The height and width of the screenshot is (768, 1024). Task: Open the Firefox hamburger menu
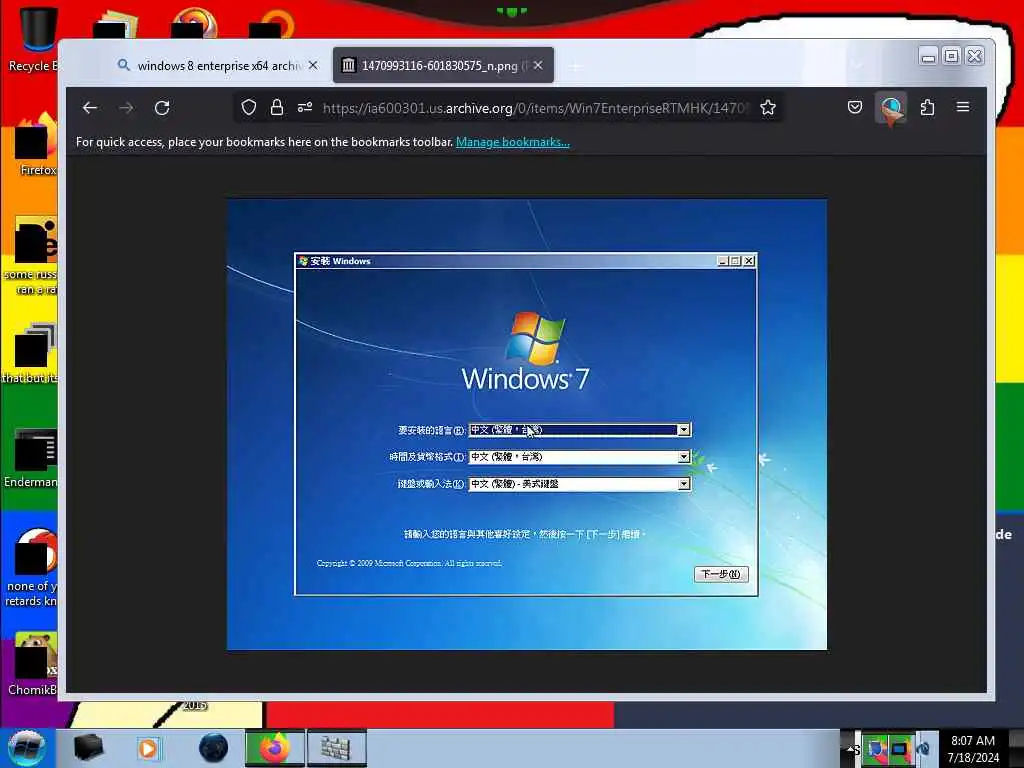pyautogui.click(x=963, y=107)
